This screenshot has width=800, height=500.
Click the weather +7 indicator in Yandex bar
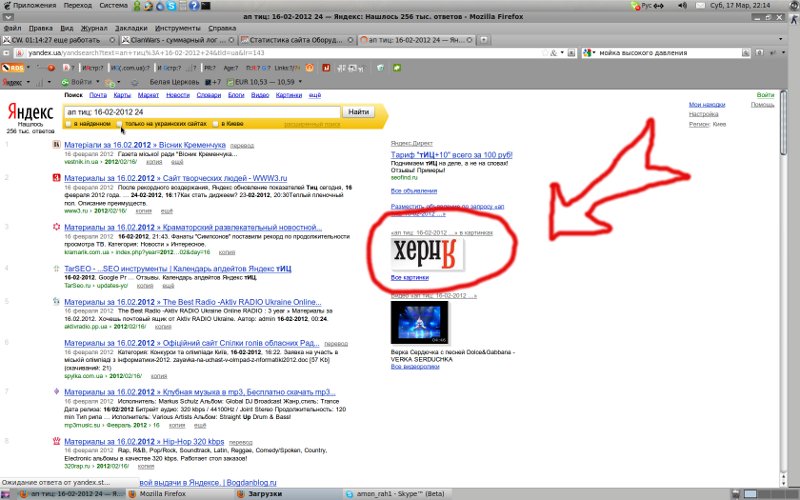click(x=213, y=82)
